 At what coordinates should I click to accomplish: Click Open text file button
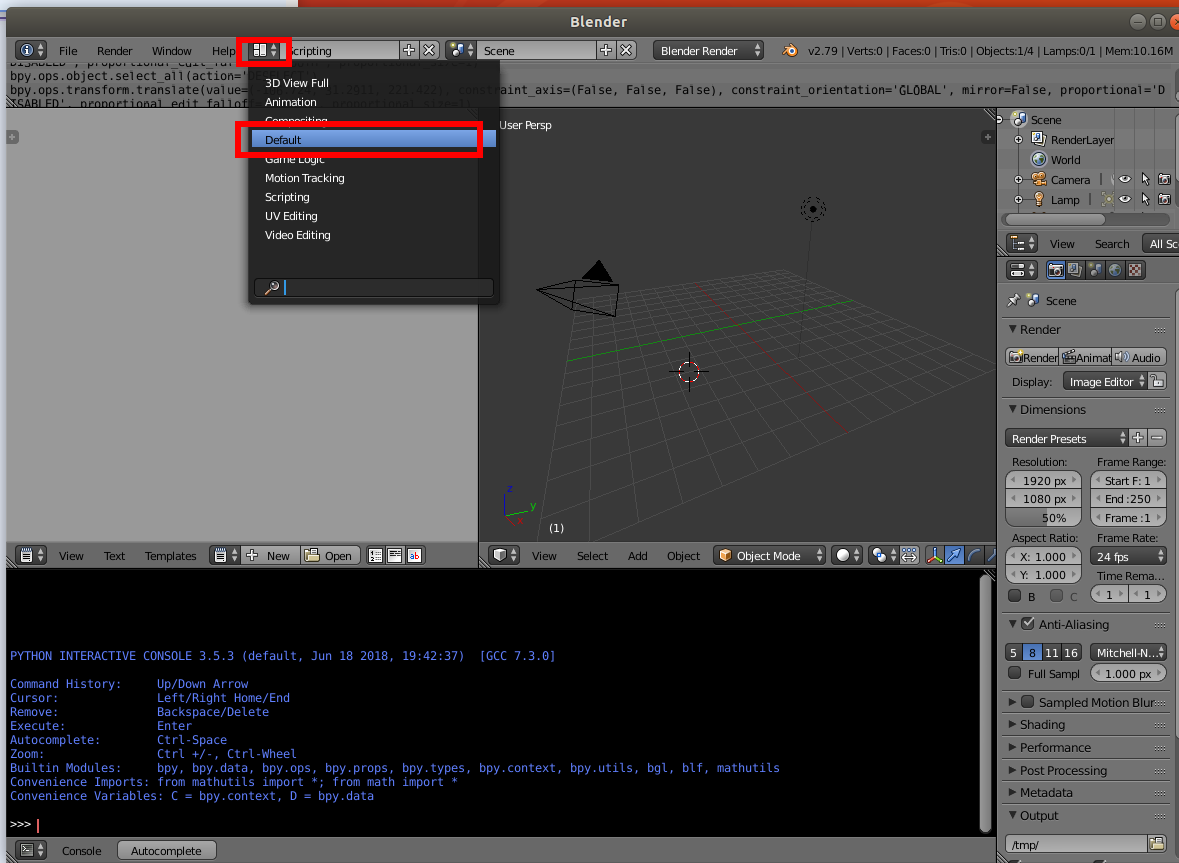coord(330,556)
